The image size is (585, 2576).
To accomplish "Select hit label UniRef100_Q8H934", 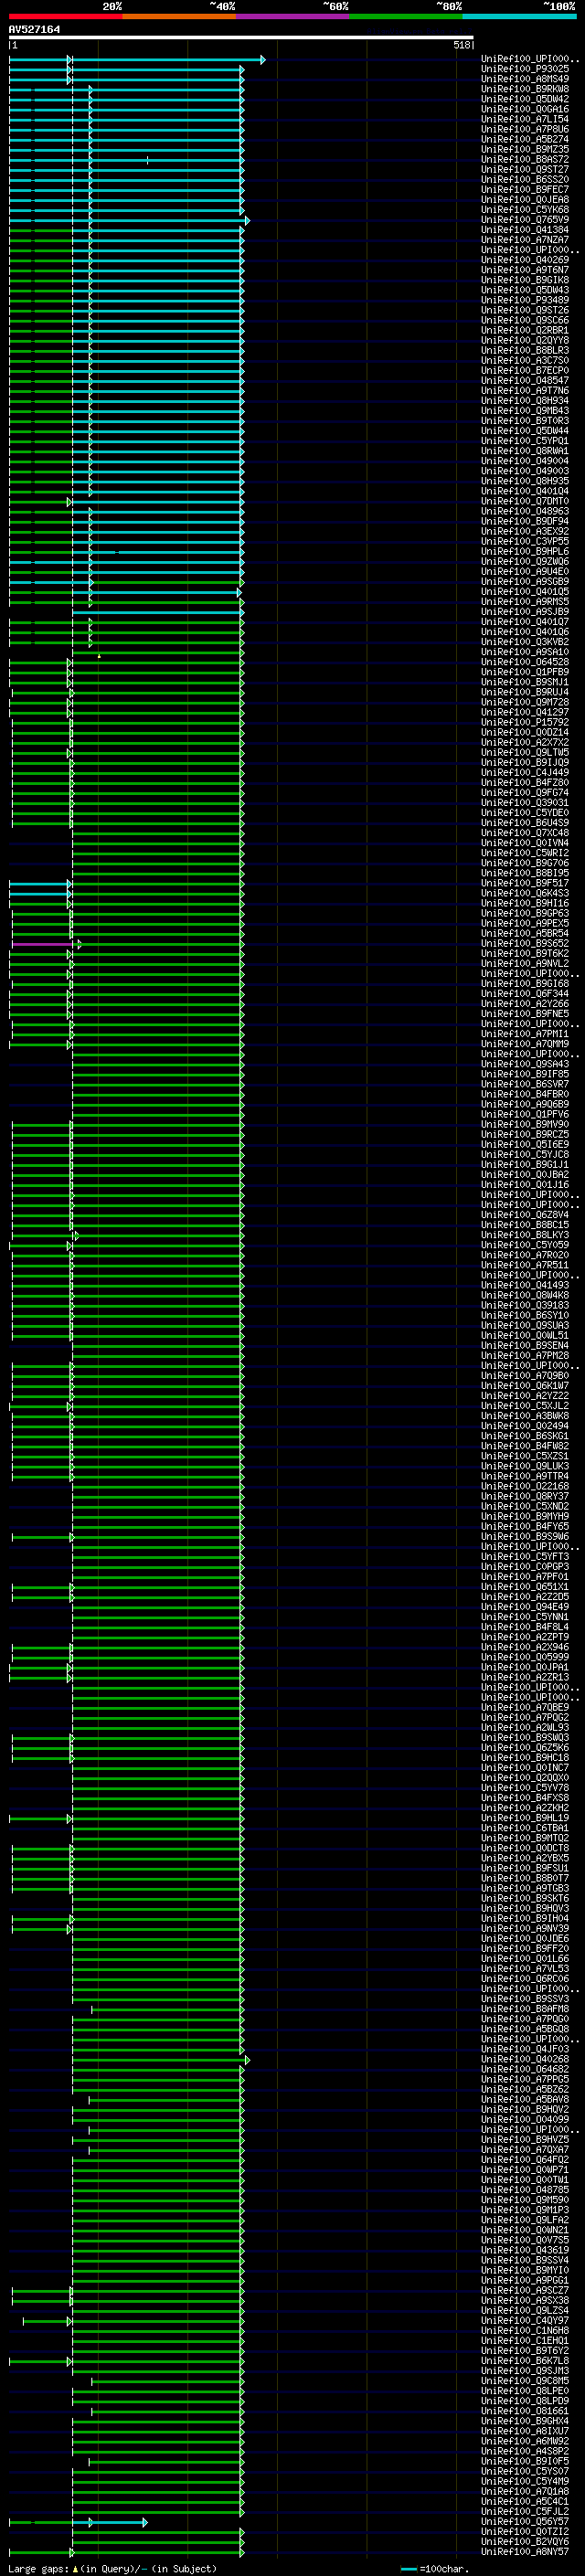I will click(525, 400).
